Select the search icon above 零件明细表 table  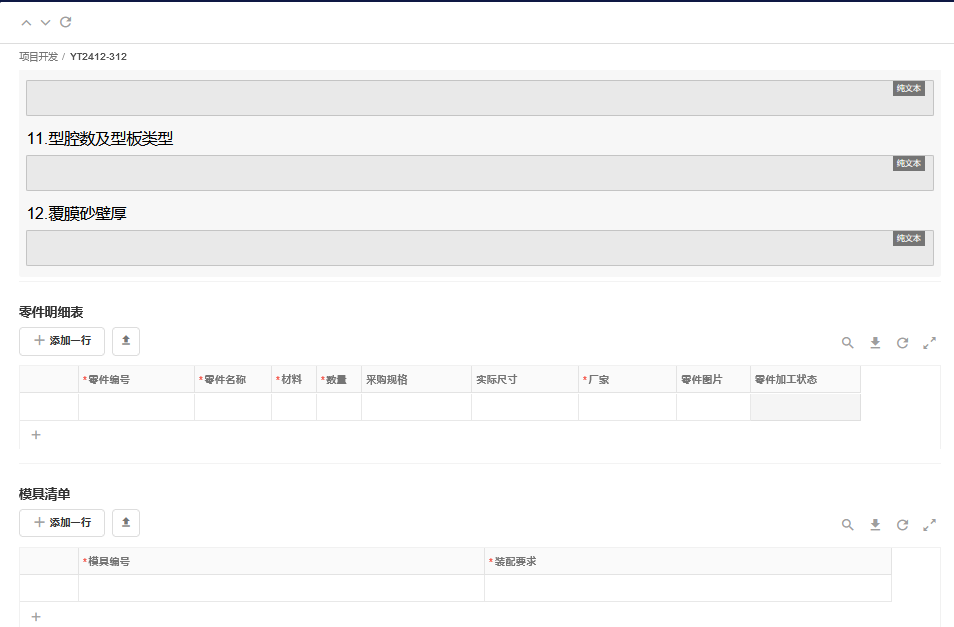pos(847,341)
